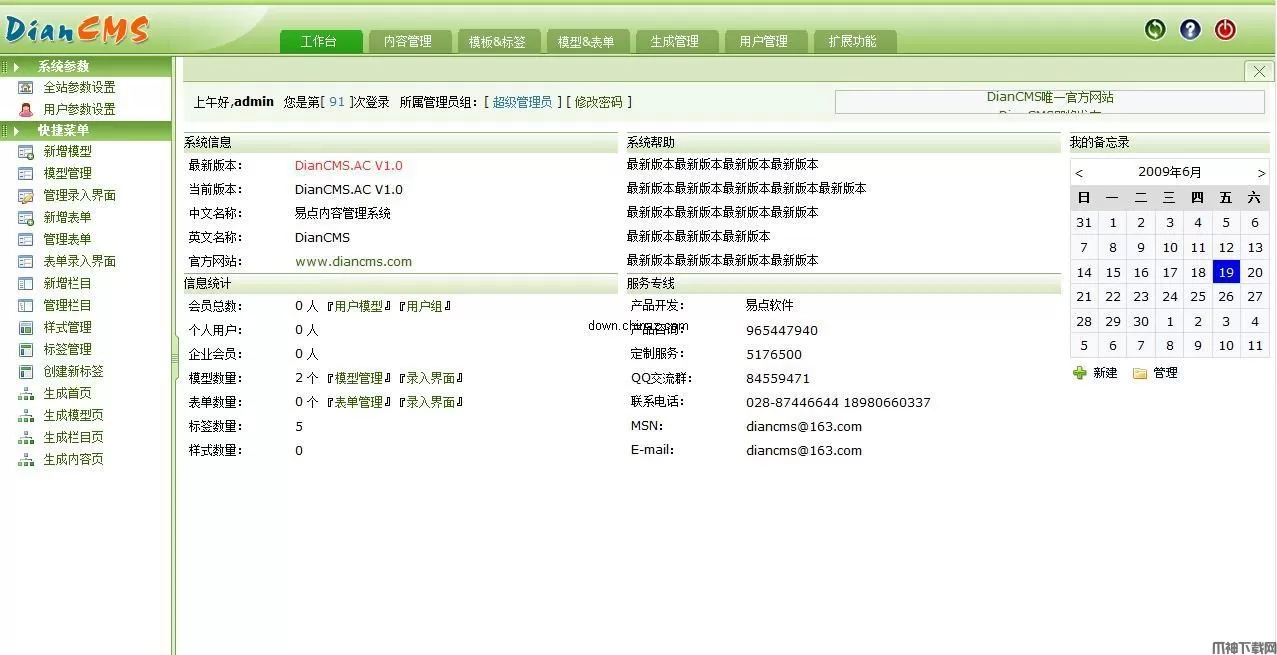This screenshot has height=655, width=1277.
Task: Click the green plus 新建 icon in the memo panel
Action: point(1080,373)
